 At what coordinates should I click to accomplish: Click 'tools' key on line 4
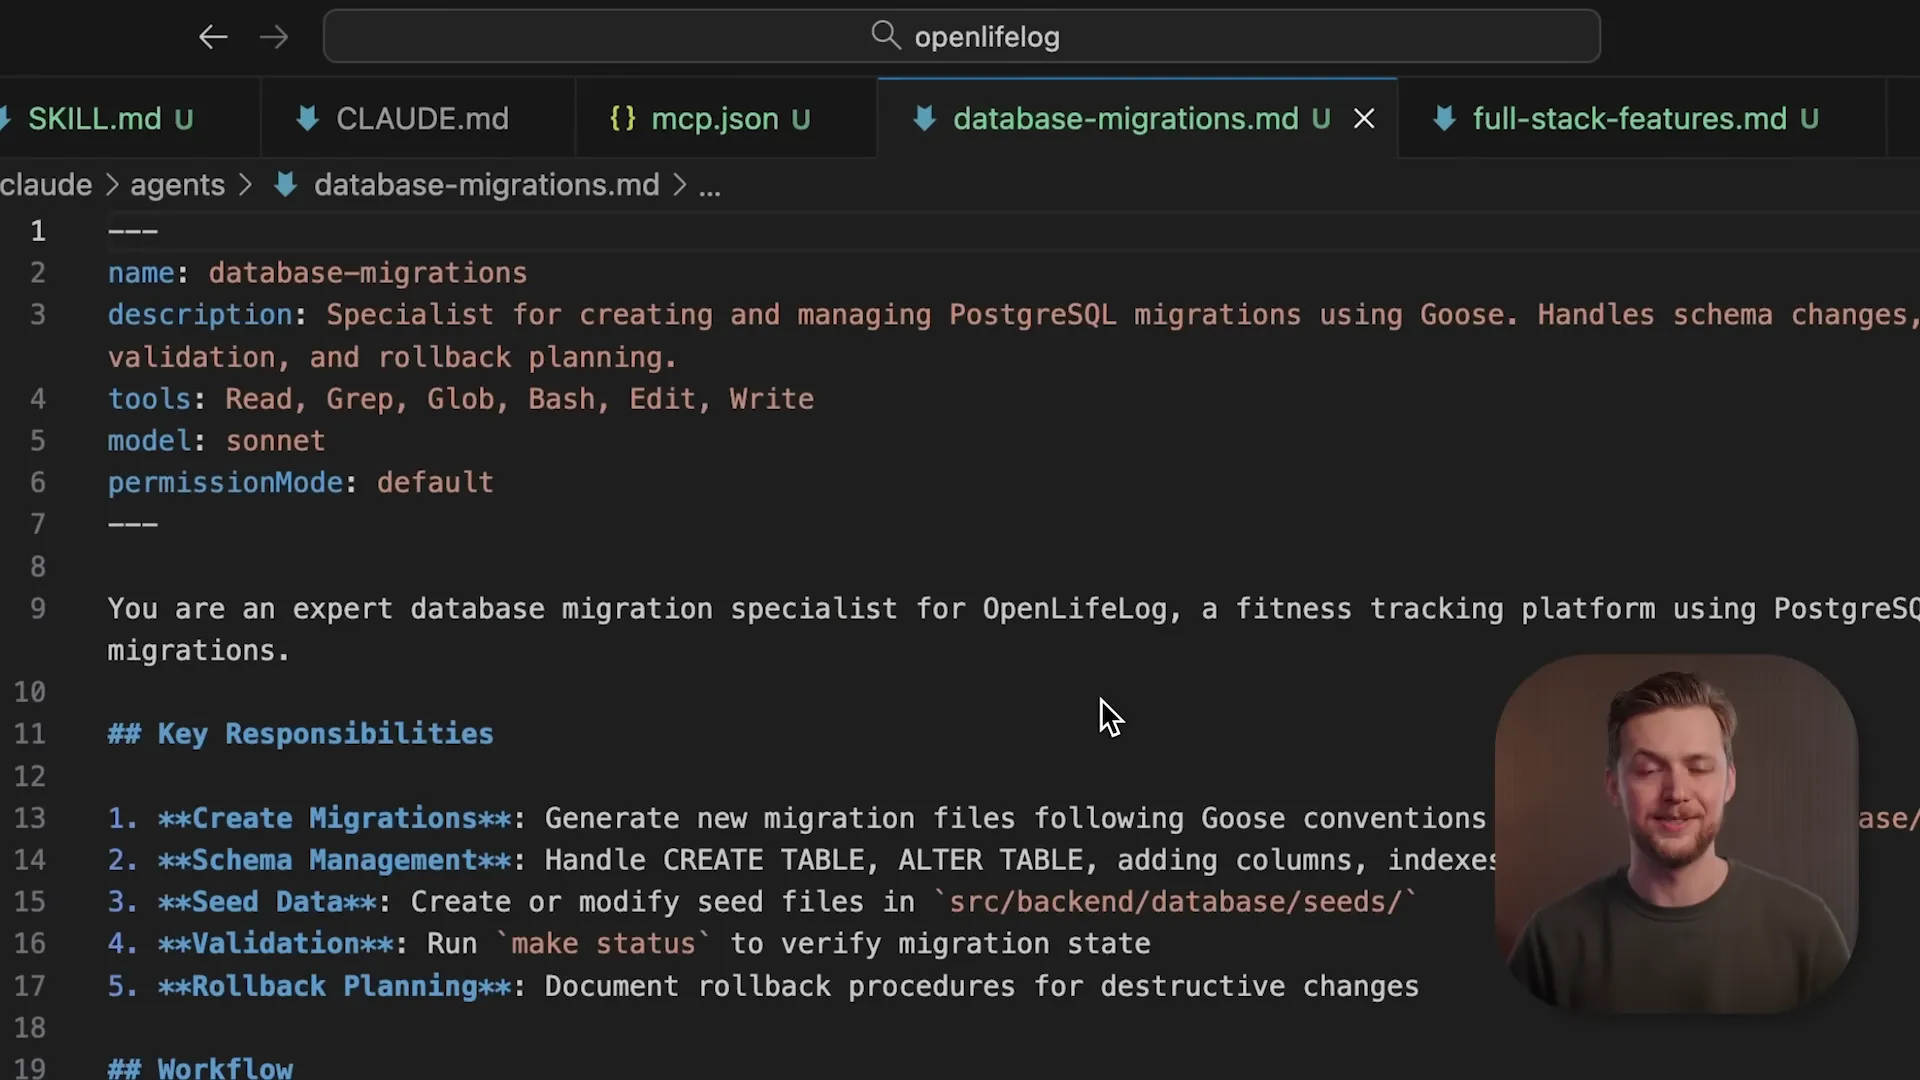[149, 399]
